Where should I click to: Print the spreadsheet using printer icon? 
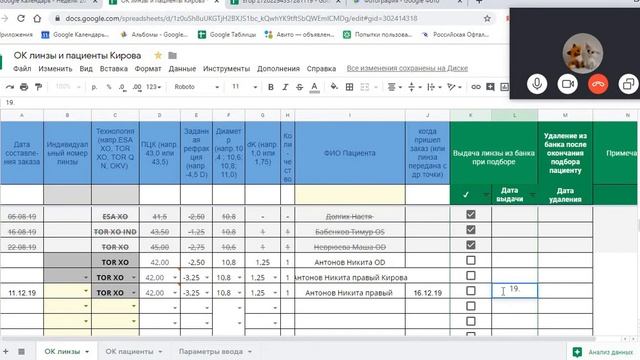tap(24, 87)
